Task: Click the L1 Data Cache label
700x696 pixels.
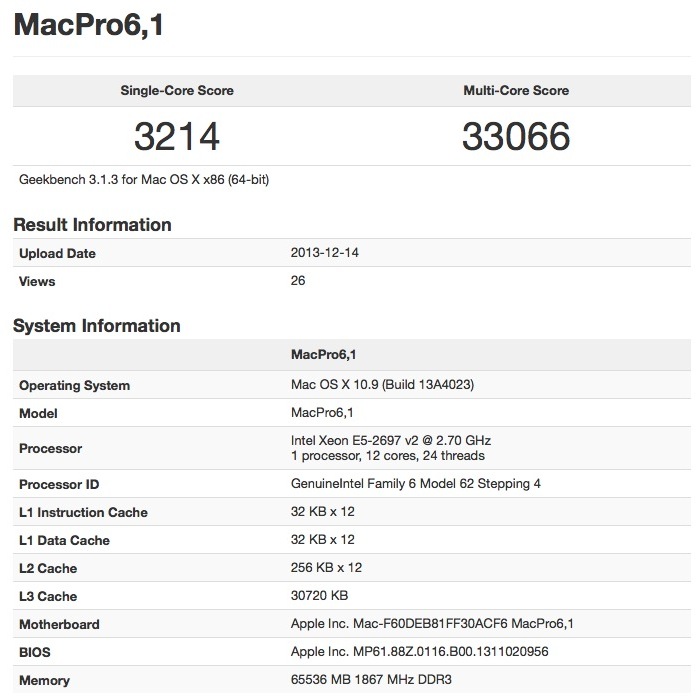Action: click(x=64, y=541)
